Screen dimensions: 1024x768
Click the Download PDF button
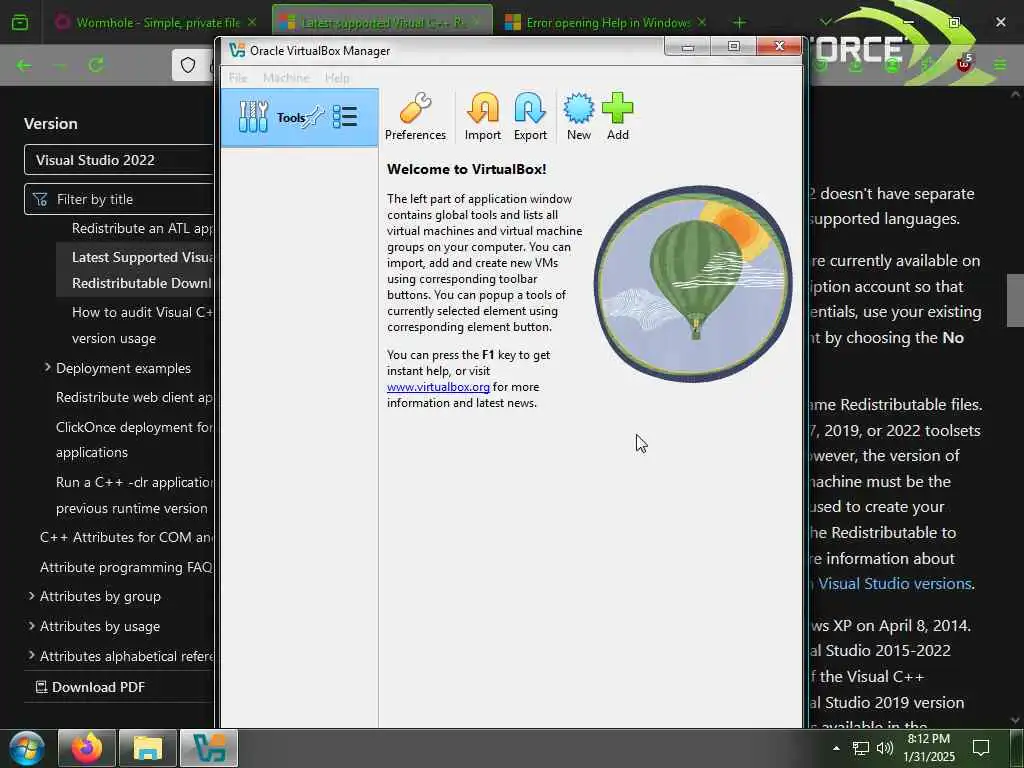coord(90,687)
